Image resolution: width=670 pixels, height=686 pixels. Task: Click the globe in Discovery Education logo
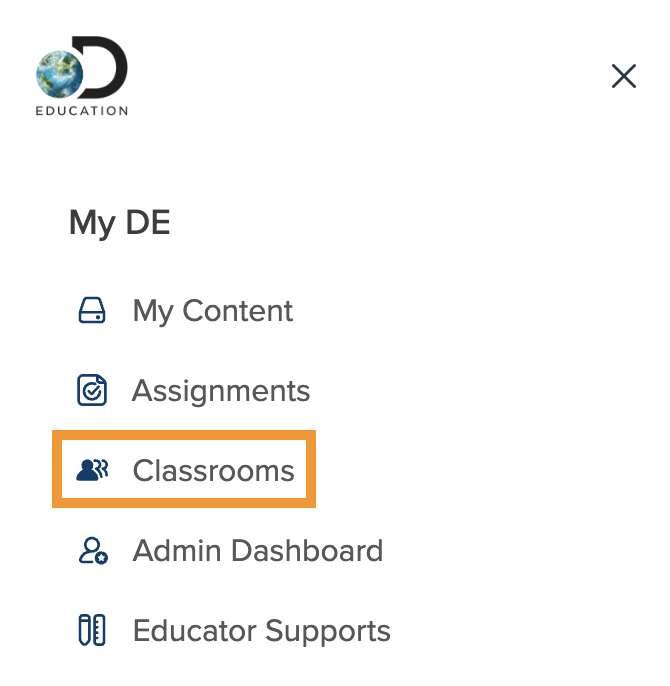60,74
